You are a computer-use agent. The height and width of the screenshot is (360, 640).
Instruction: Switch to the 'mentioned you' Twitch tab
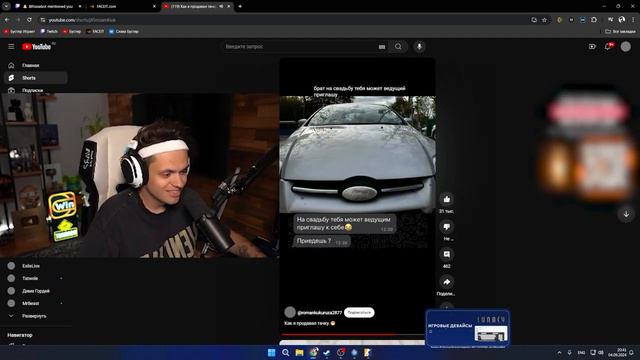point(49,7)
